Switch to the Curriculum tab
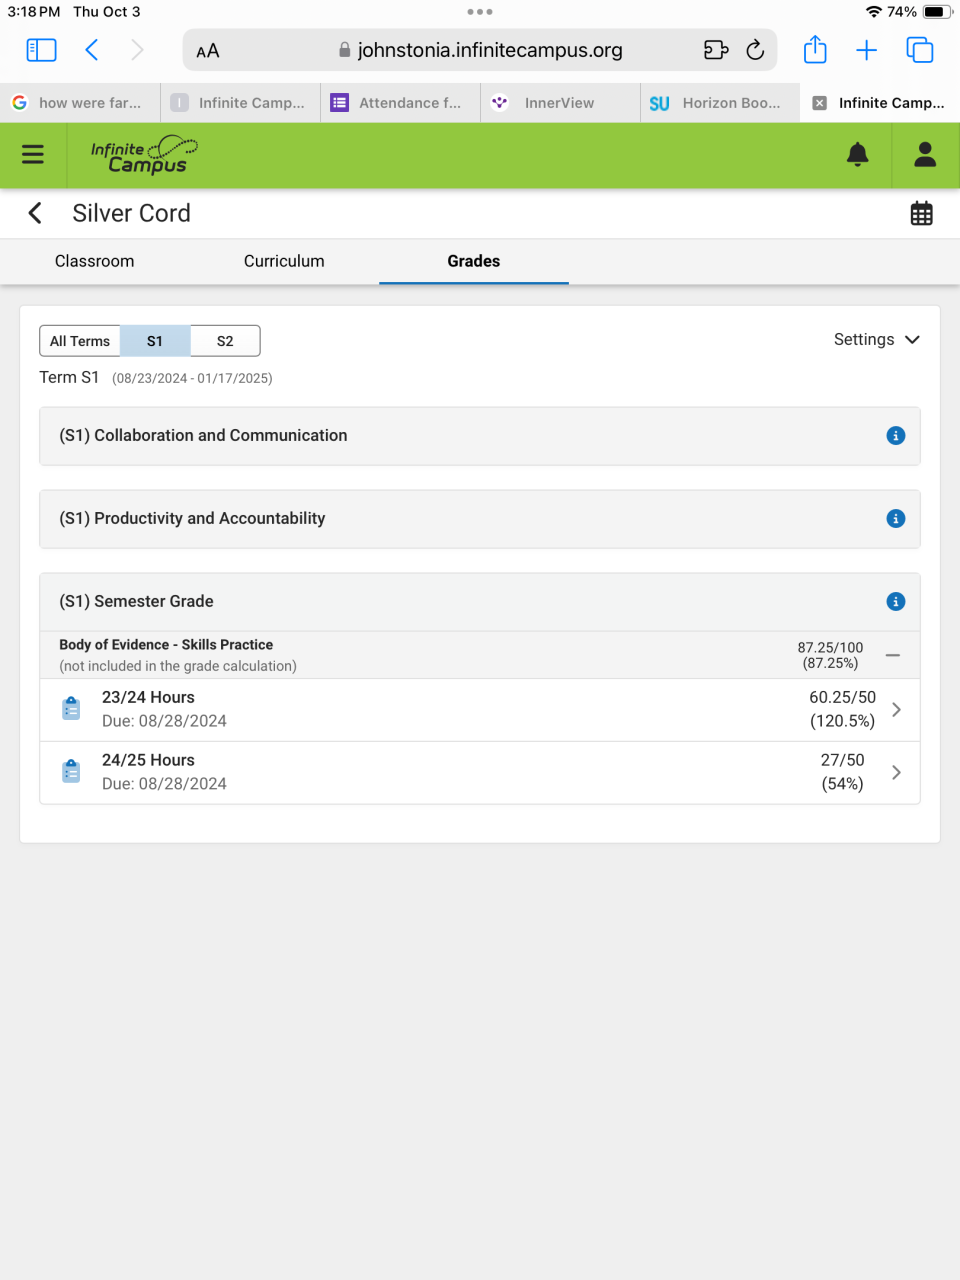The width and height of the screenshot is (960, 1280). pyautogui.click(x=284, y=261)
